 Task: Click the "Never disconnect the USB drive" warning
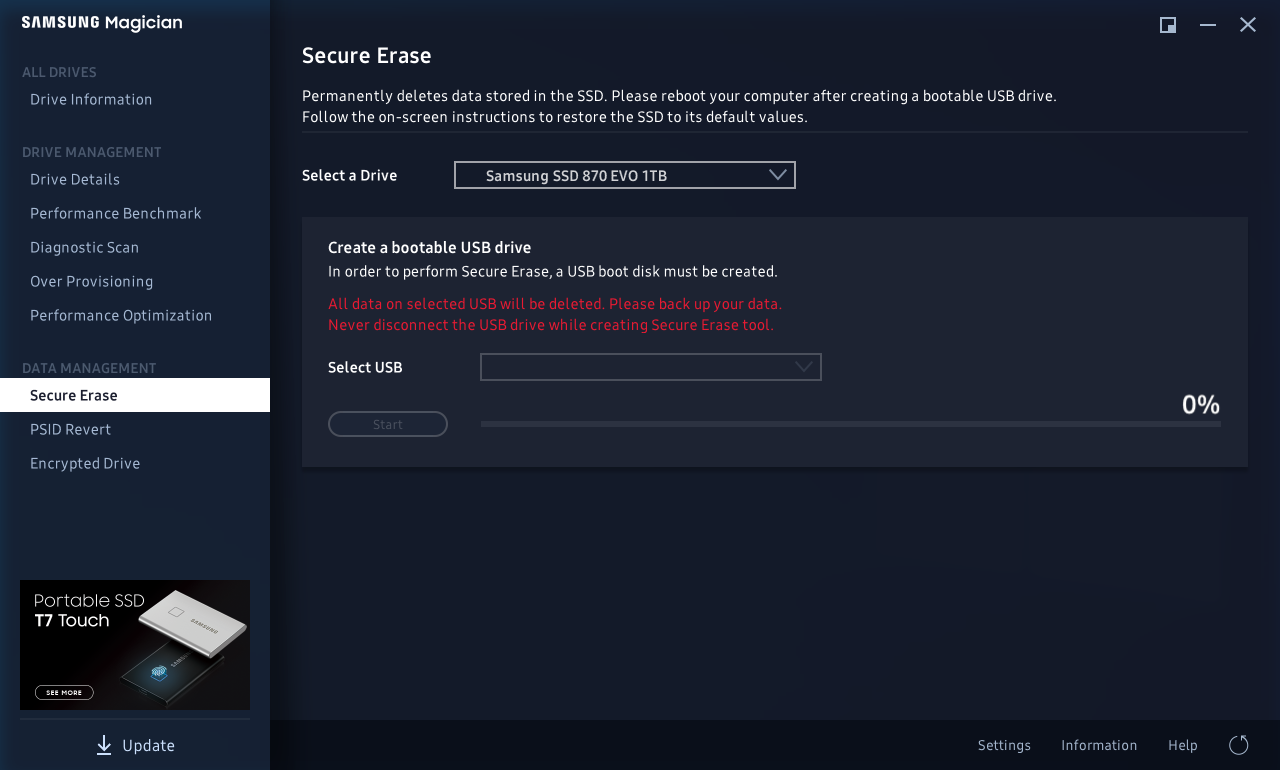pos(551,325)
